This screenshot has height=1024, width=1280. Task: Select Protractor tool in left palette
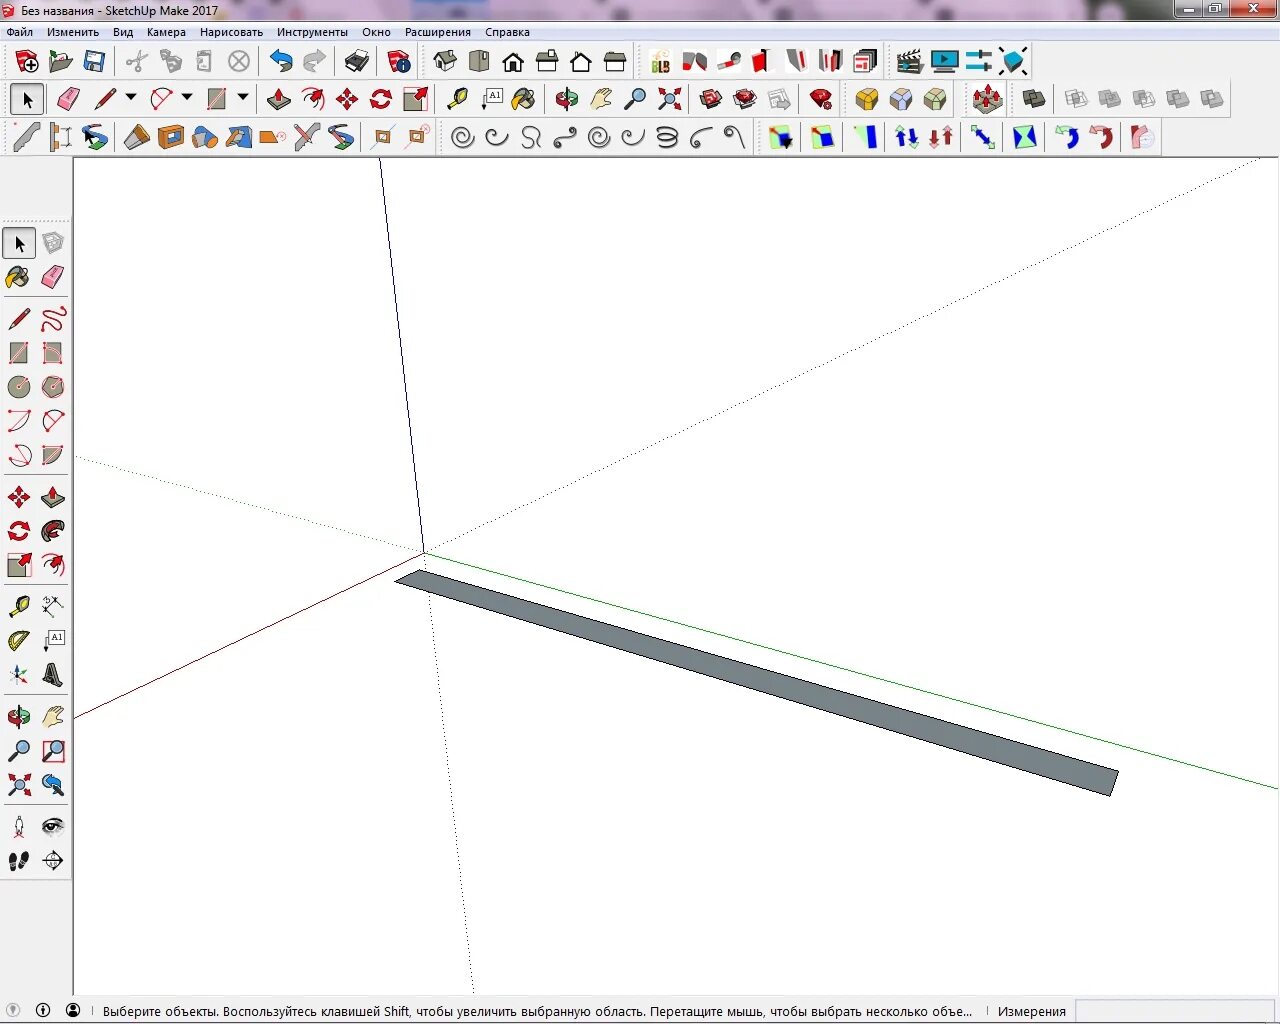click(19, 641)
